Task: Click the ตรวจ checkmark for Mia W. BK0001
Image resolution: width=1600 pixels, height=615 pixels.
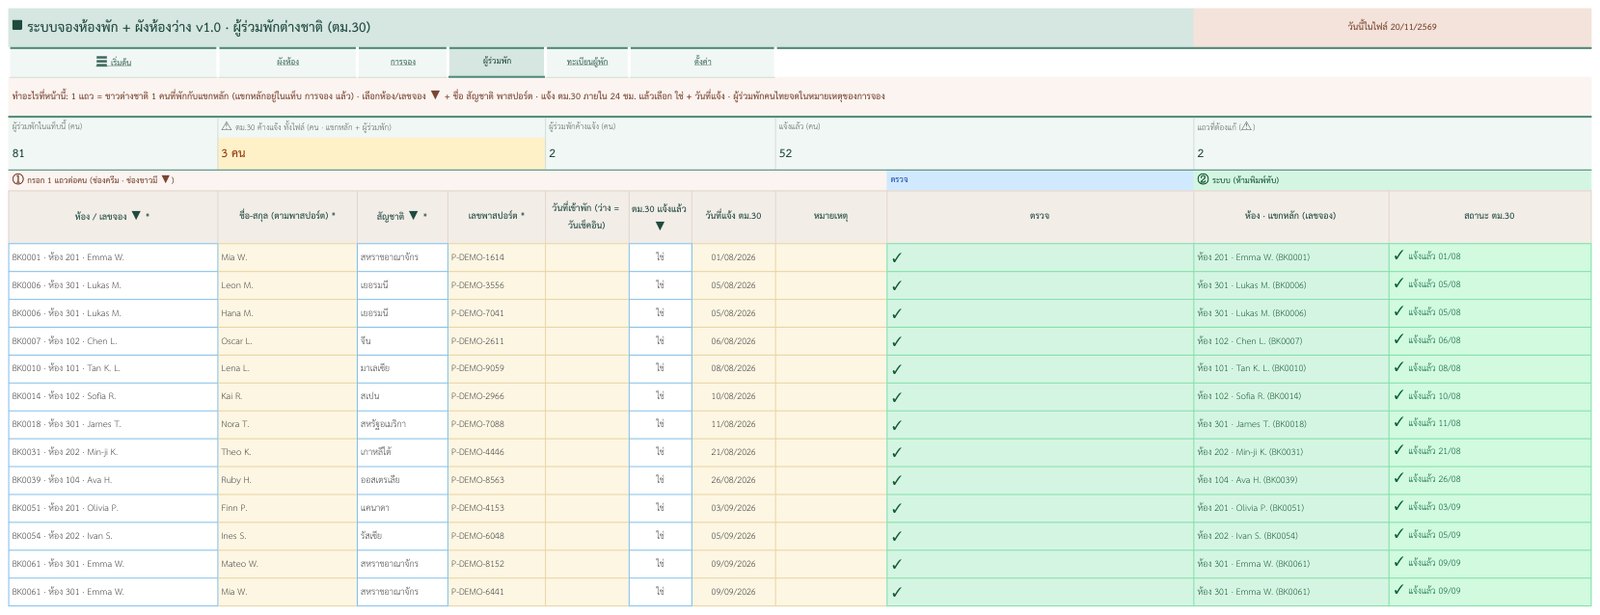Action: tap(897, 257)
